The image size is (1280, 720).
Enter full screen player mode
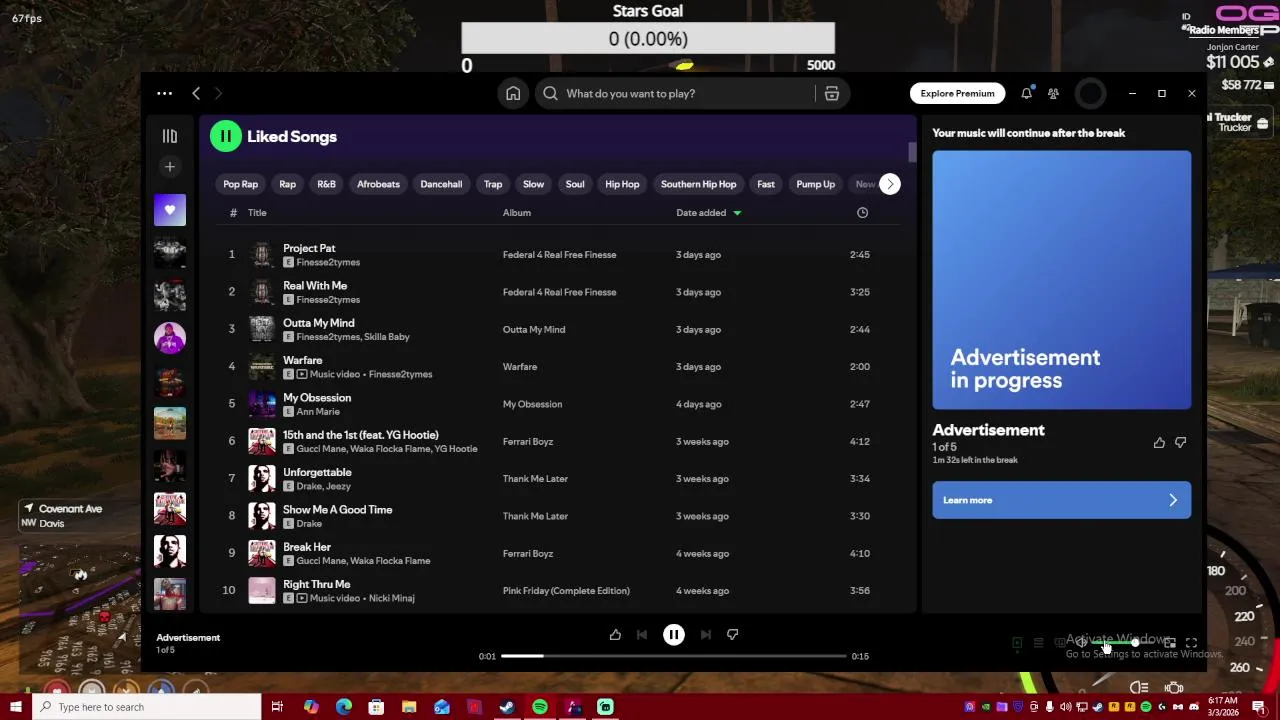coord(1191,643)
